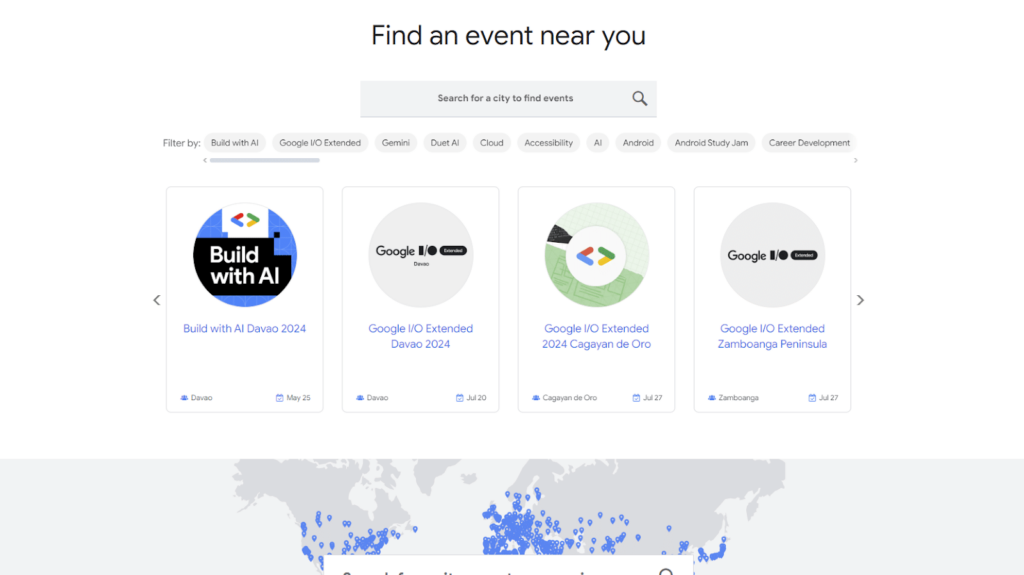Image resolution: width=1024 pixels, height=575 pixels.
Task: Apply the Android Study Jam filter
Action: [711, 142]
